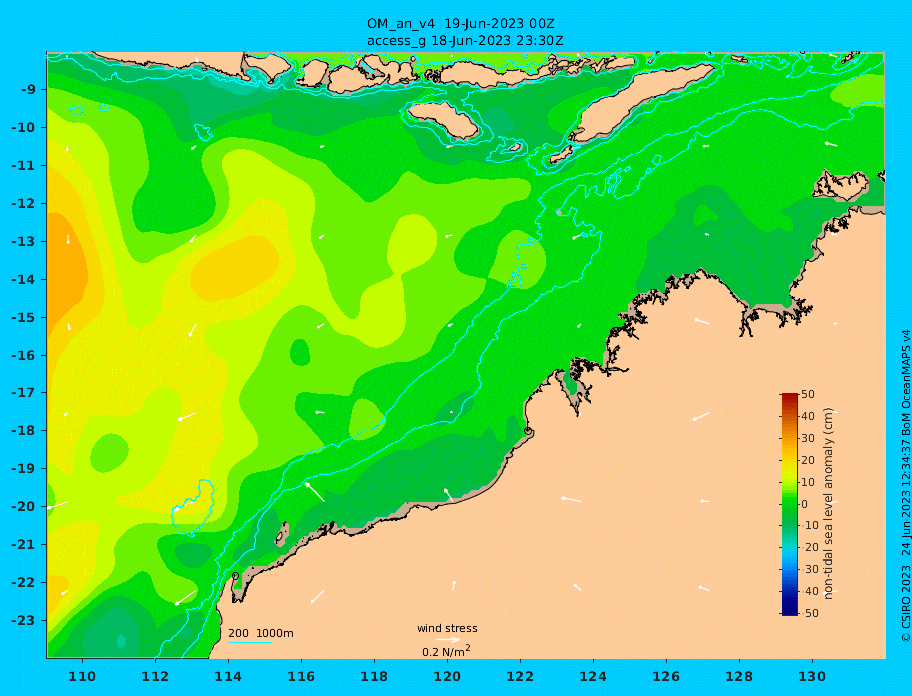Click longitude label 126
The width and height of the screenshot is (912, 696).
coord(666,676)
